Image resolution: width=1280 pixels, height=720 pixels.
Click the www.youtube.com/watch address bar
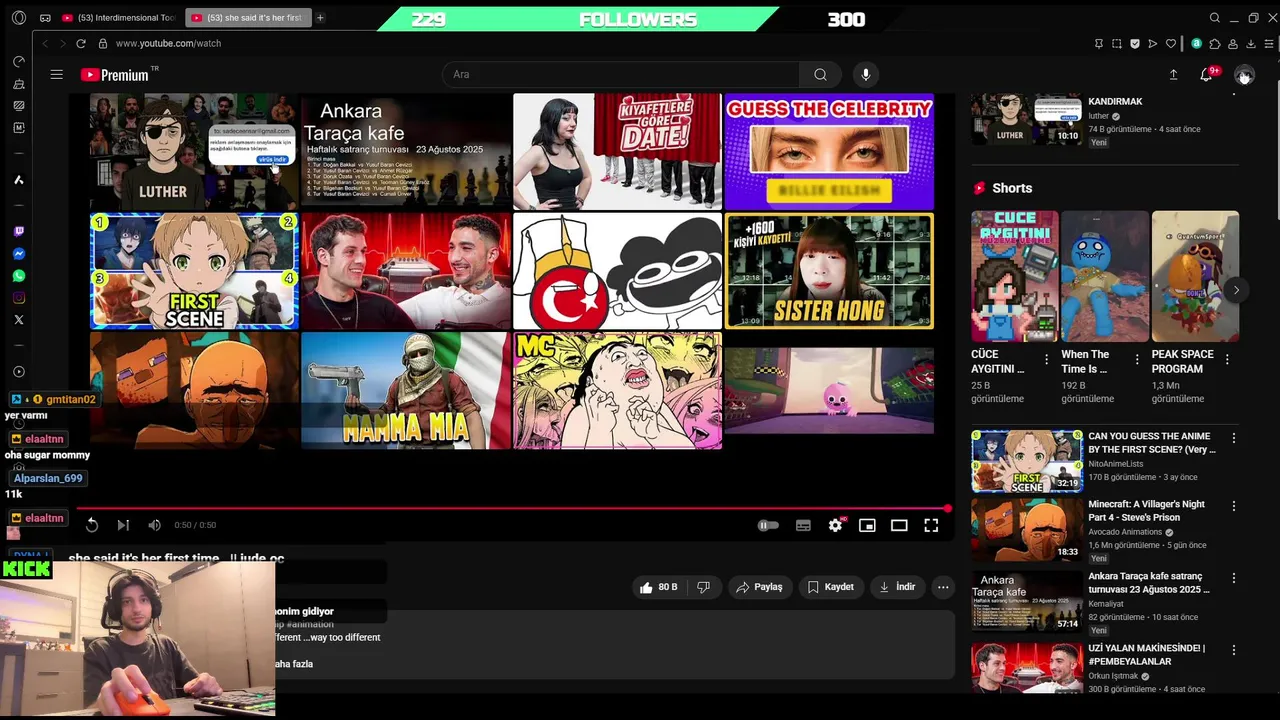pos(168,44)
